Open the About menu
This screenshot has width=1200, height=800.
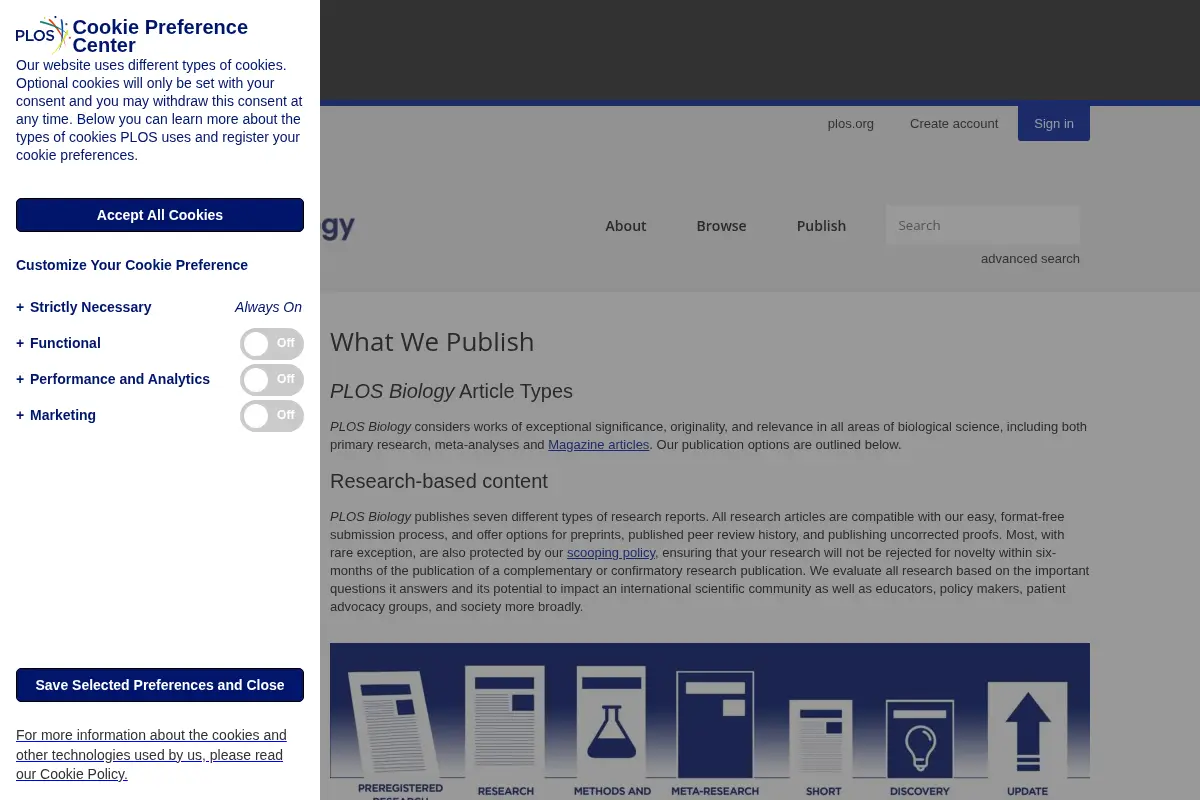(626, 226)
